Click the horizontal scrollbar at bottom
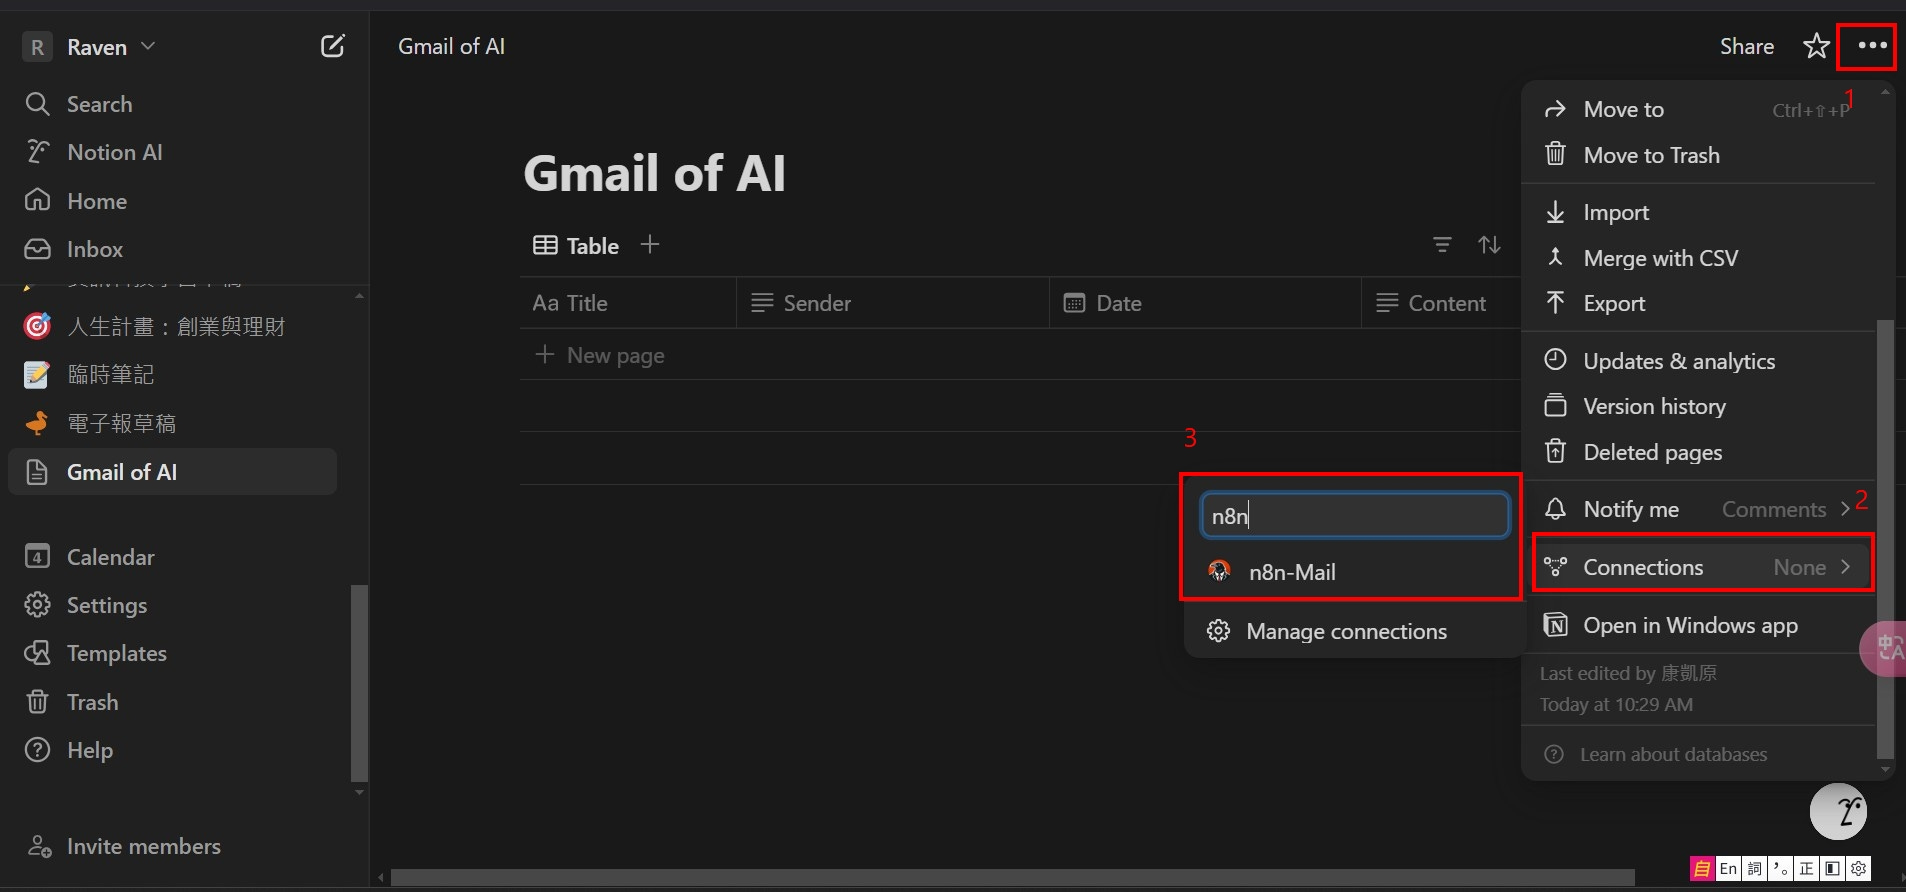Image resolution: width=1906 pixels, height=892 pixels. [1012, 878]
